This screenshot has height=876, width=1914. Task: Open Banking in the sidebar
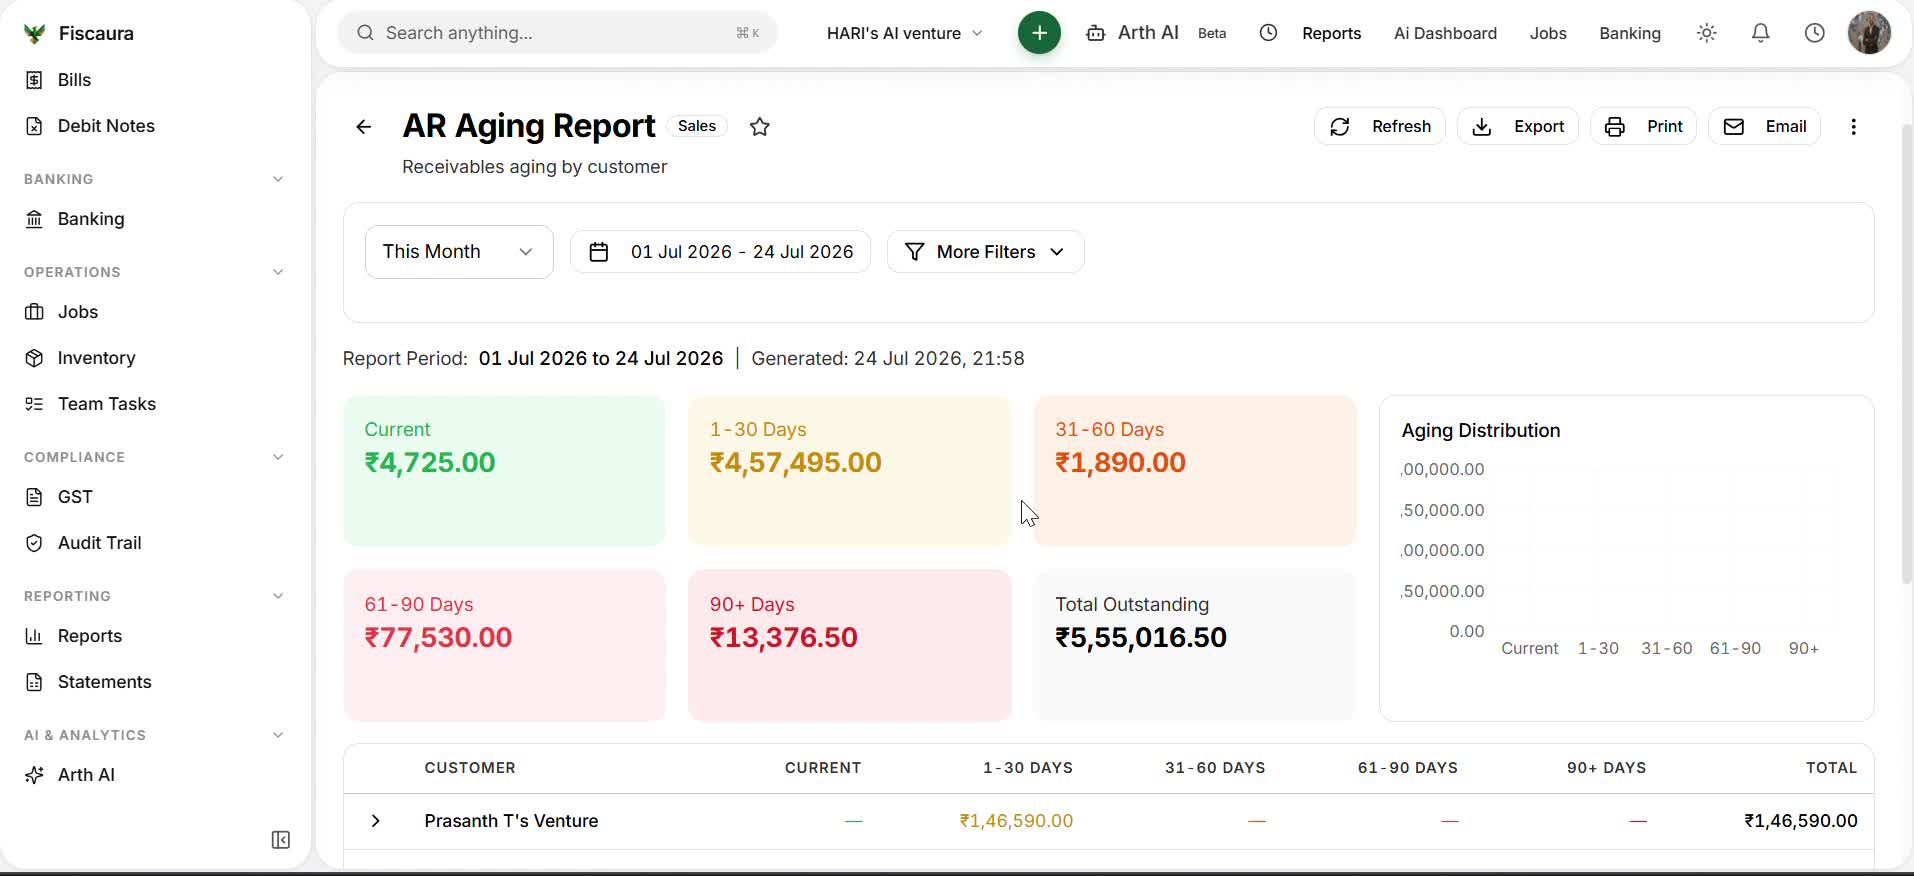pyautogui.click(x=91, y=219)
